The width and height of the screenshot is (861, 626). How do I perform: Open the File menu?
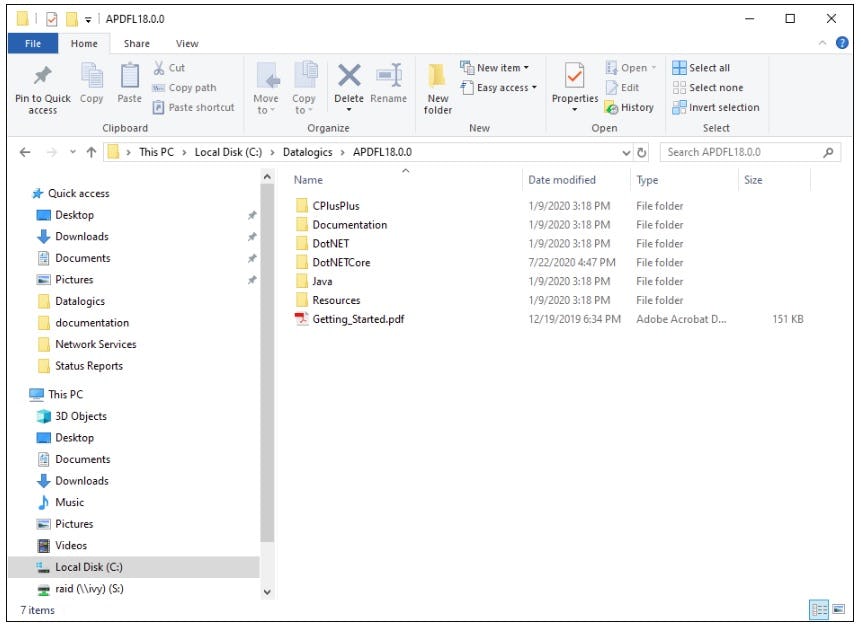tap(32, 43)
